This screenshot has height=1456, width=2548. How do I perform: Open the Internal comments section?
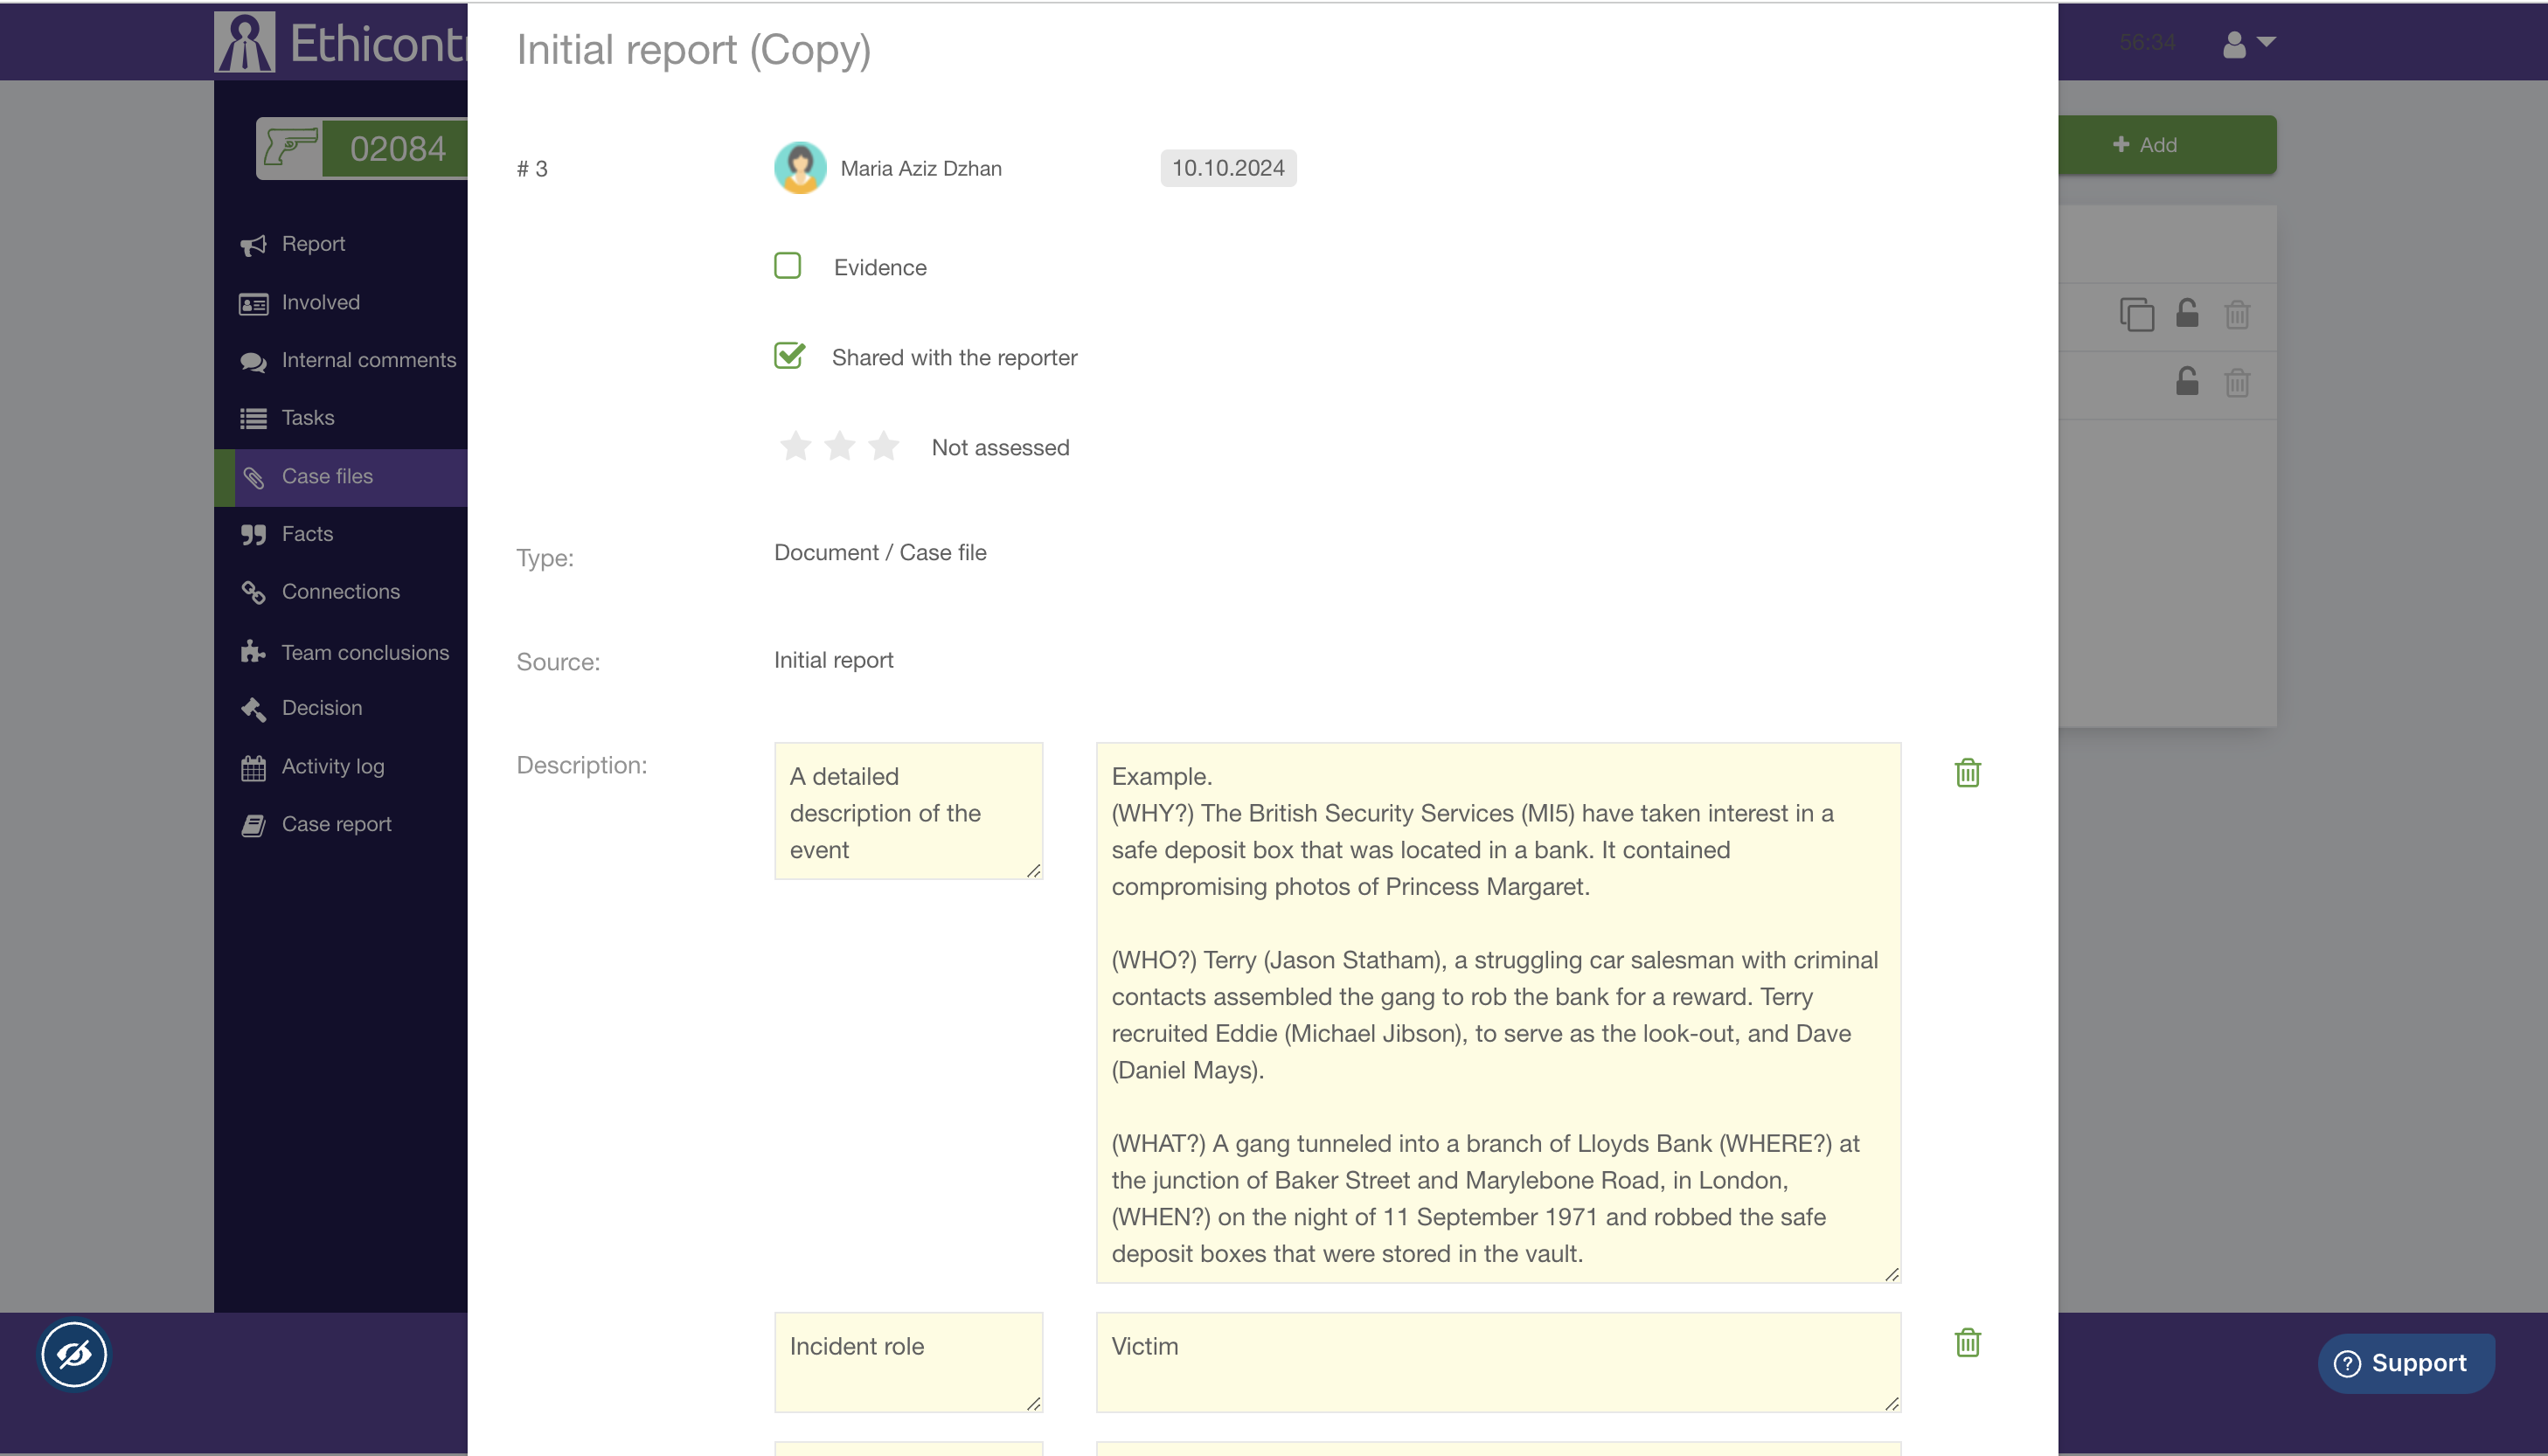click(368, 360)
